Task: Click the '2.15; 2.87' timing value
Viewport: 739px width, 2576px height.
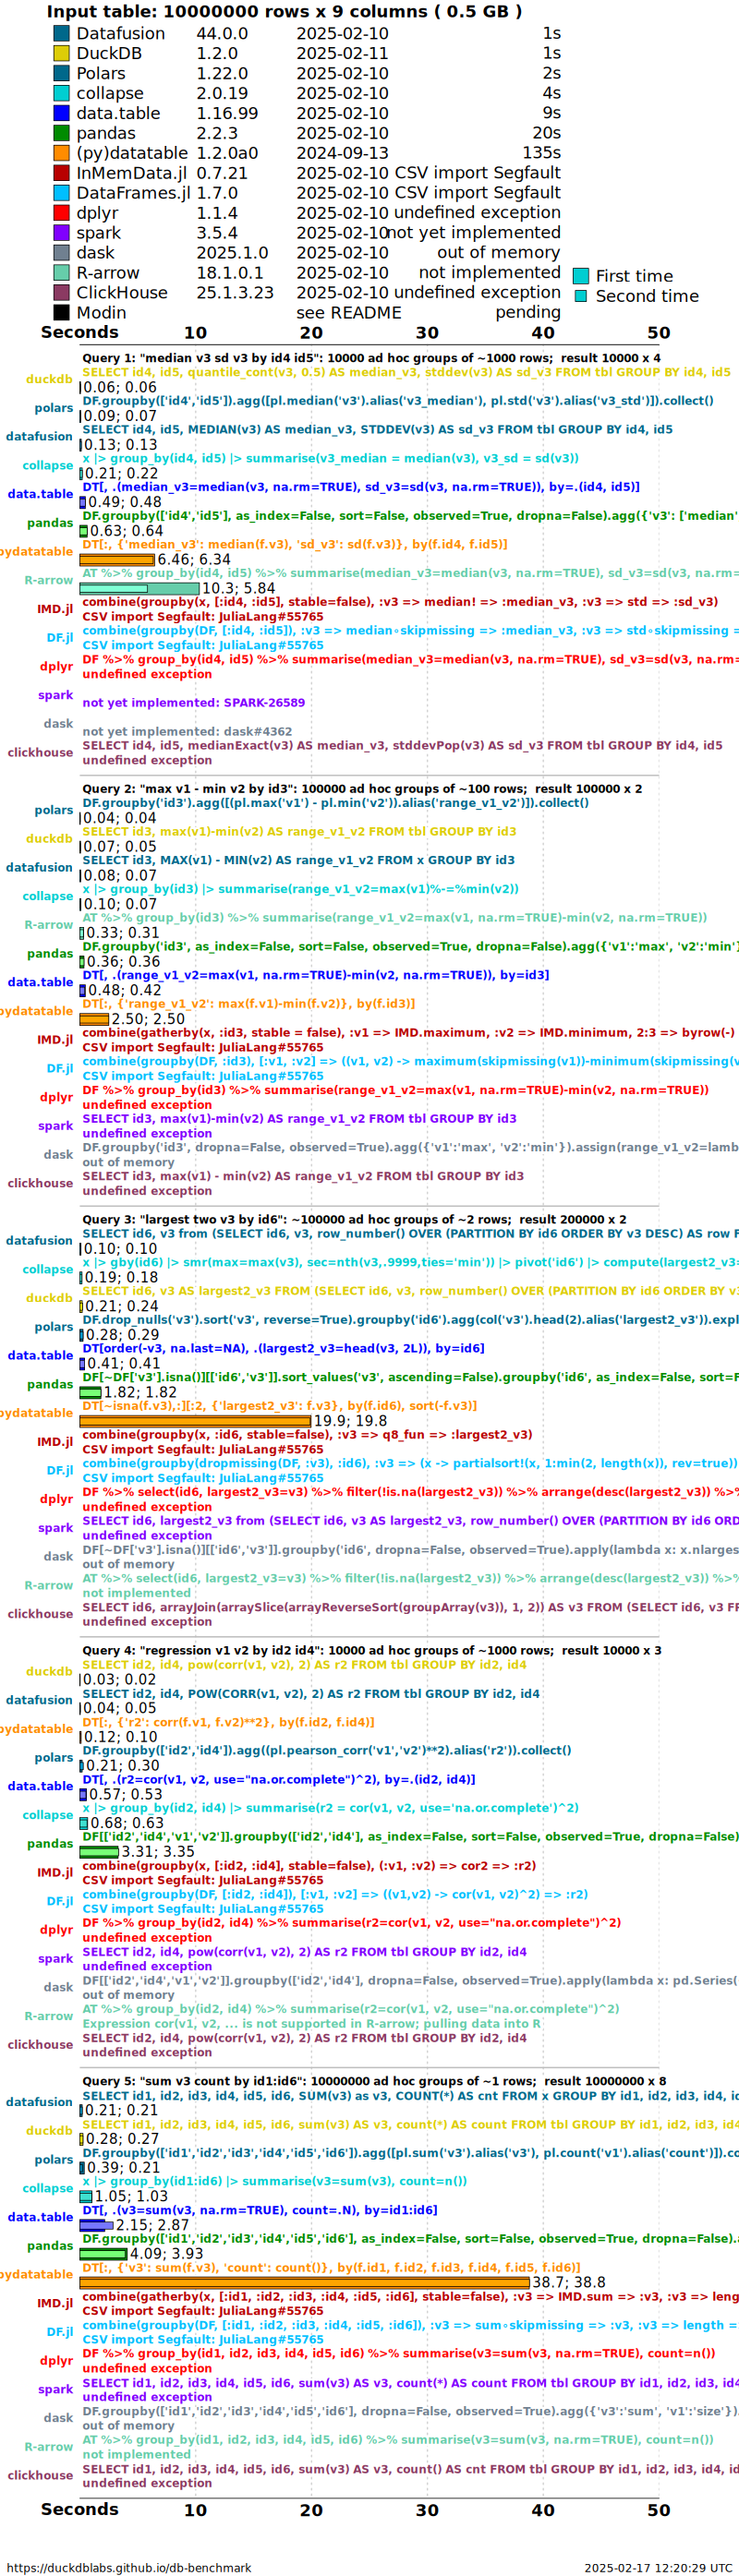Action: [152, 2225]
